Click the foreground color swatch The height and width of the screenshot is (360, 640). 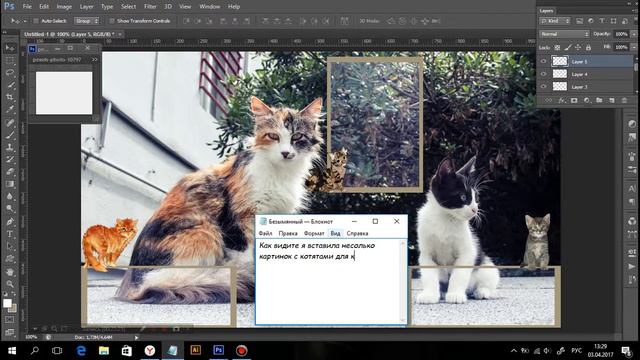(x=7, y=303)
